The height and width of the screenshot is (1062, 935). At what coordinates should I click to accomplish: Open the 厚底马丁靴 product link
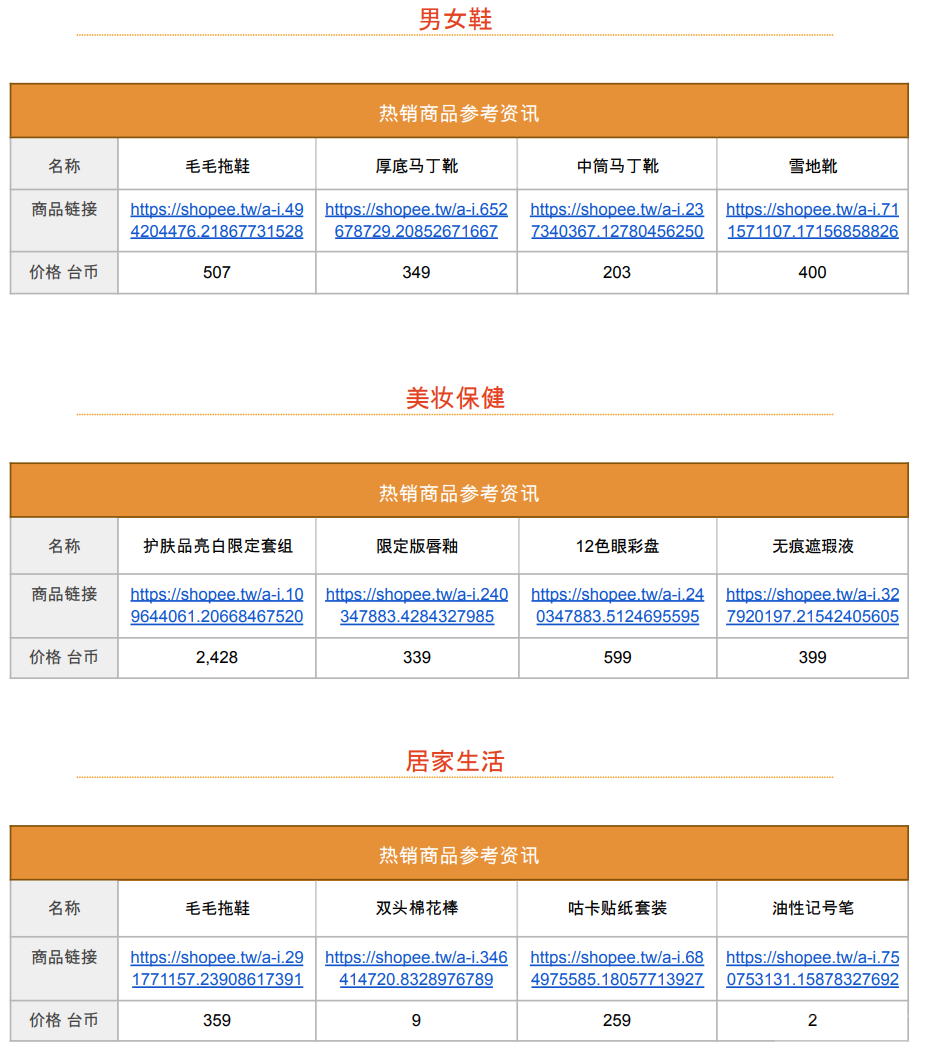point(415,220)
